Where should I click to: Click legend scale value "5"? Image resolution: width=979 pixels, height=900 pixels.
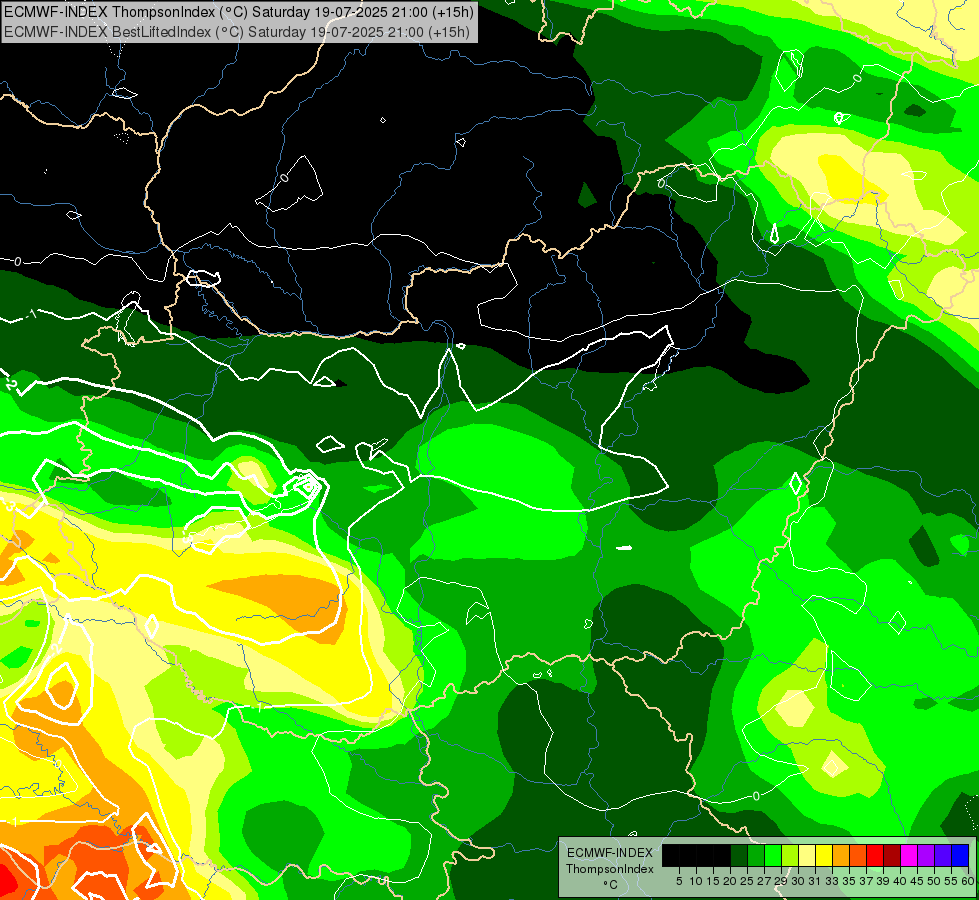coord(679,881)
